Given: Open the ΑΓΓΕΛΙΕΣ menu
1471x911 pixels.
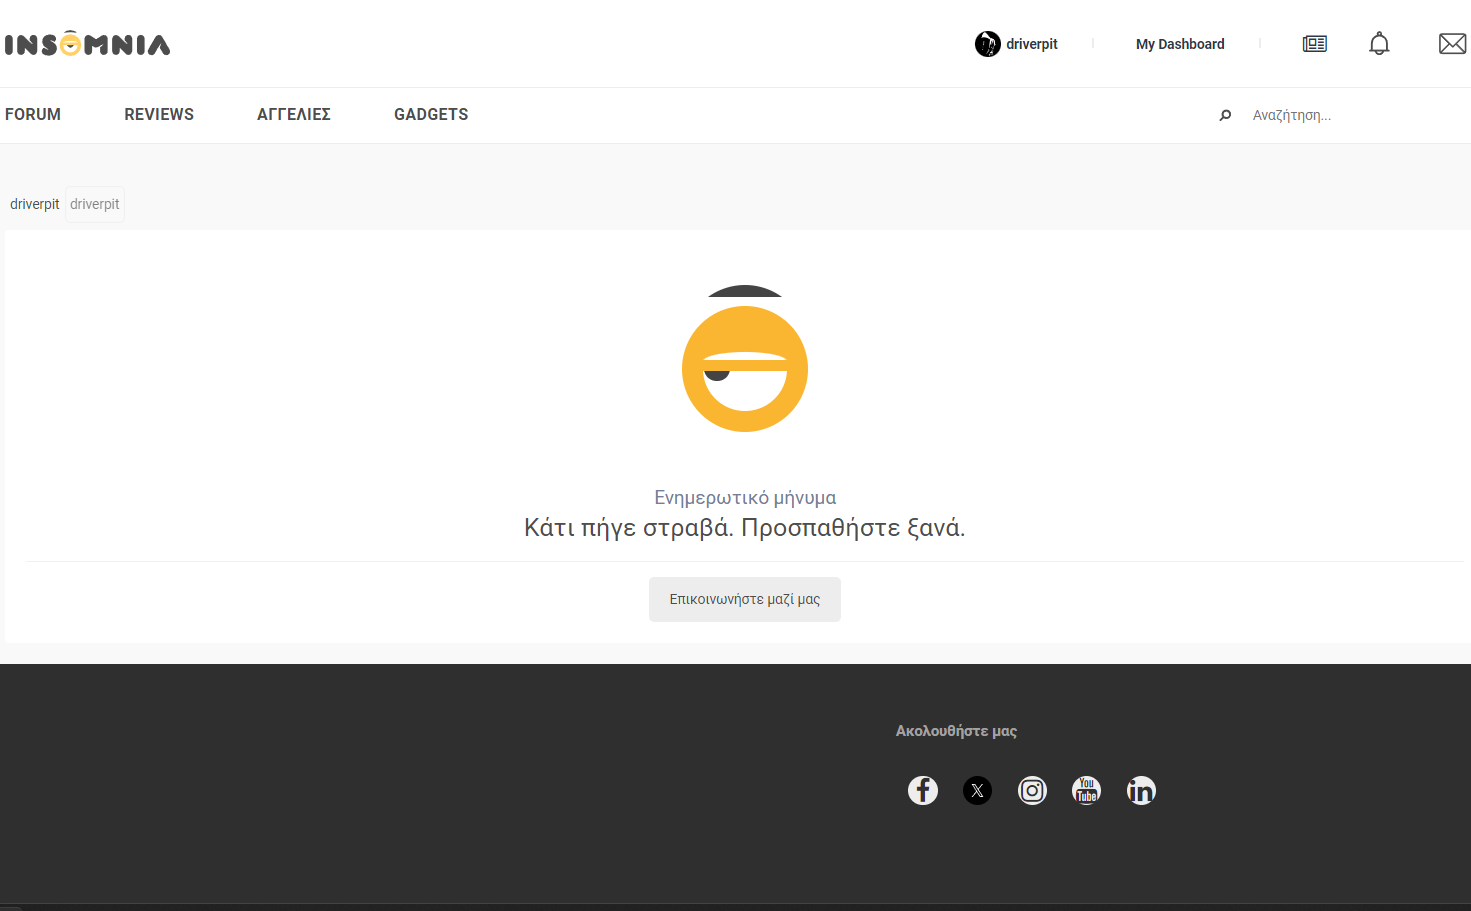Looking at the screenshot, I should (x=294, y=115).
